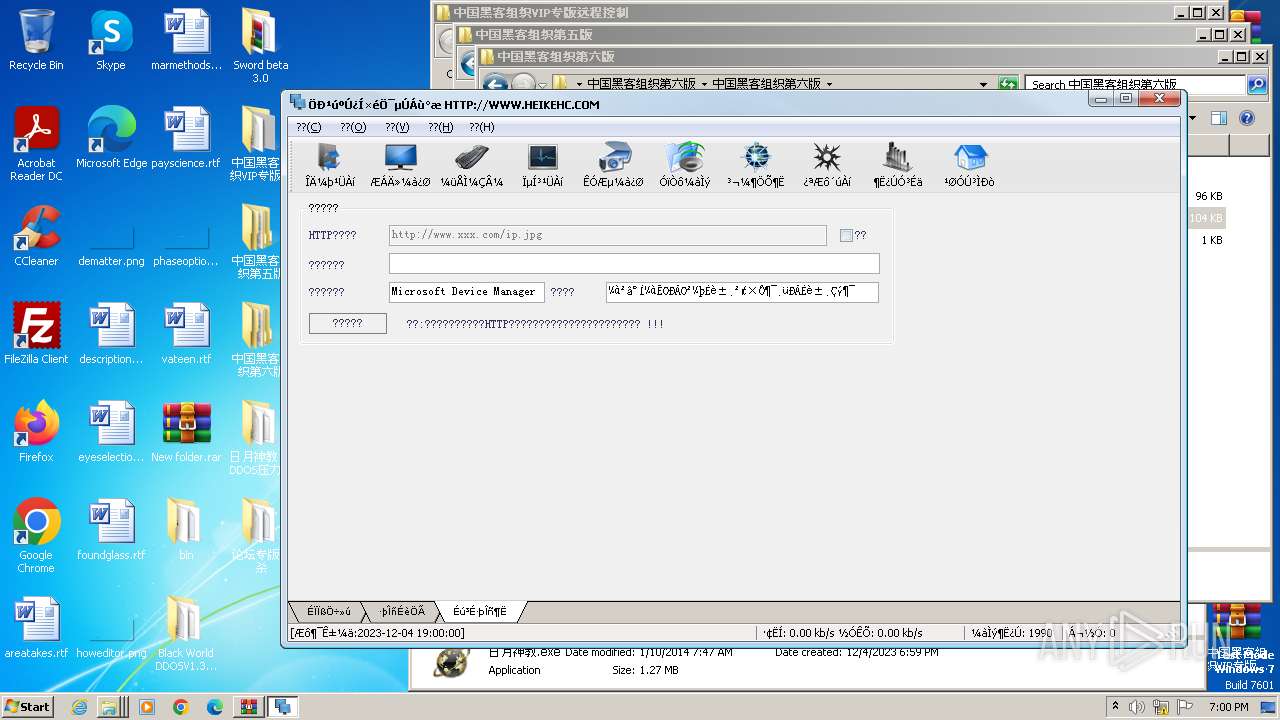Viewport: 1280px width, 720px height.
Task: Click the blue house toolbar icon
Action: [x=970, y=165]
